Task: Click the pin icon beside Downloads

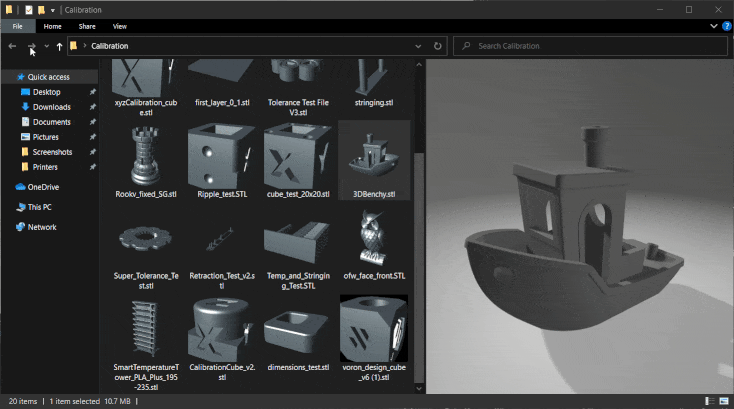Action: coord(93,107)
